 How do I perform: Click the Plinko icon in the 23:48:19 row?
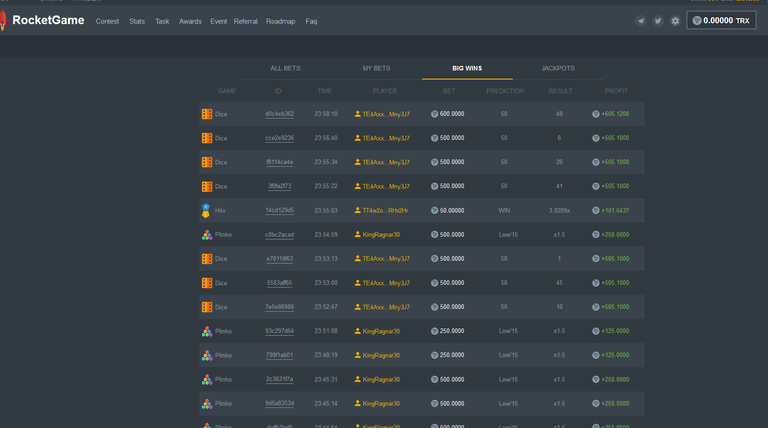[207, 356]
